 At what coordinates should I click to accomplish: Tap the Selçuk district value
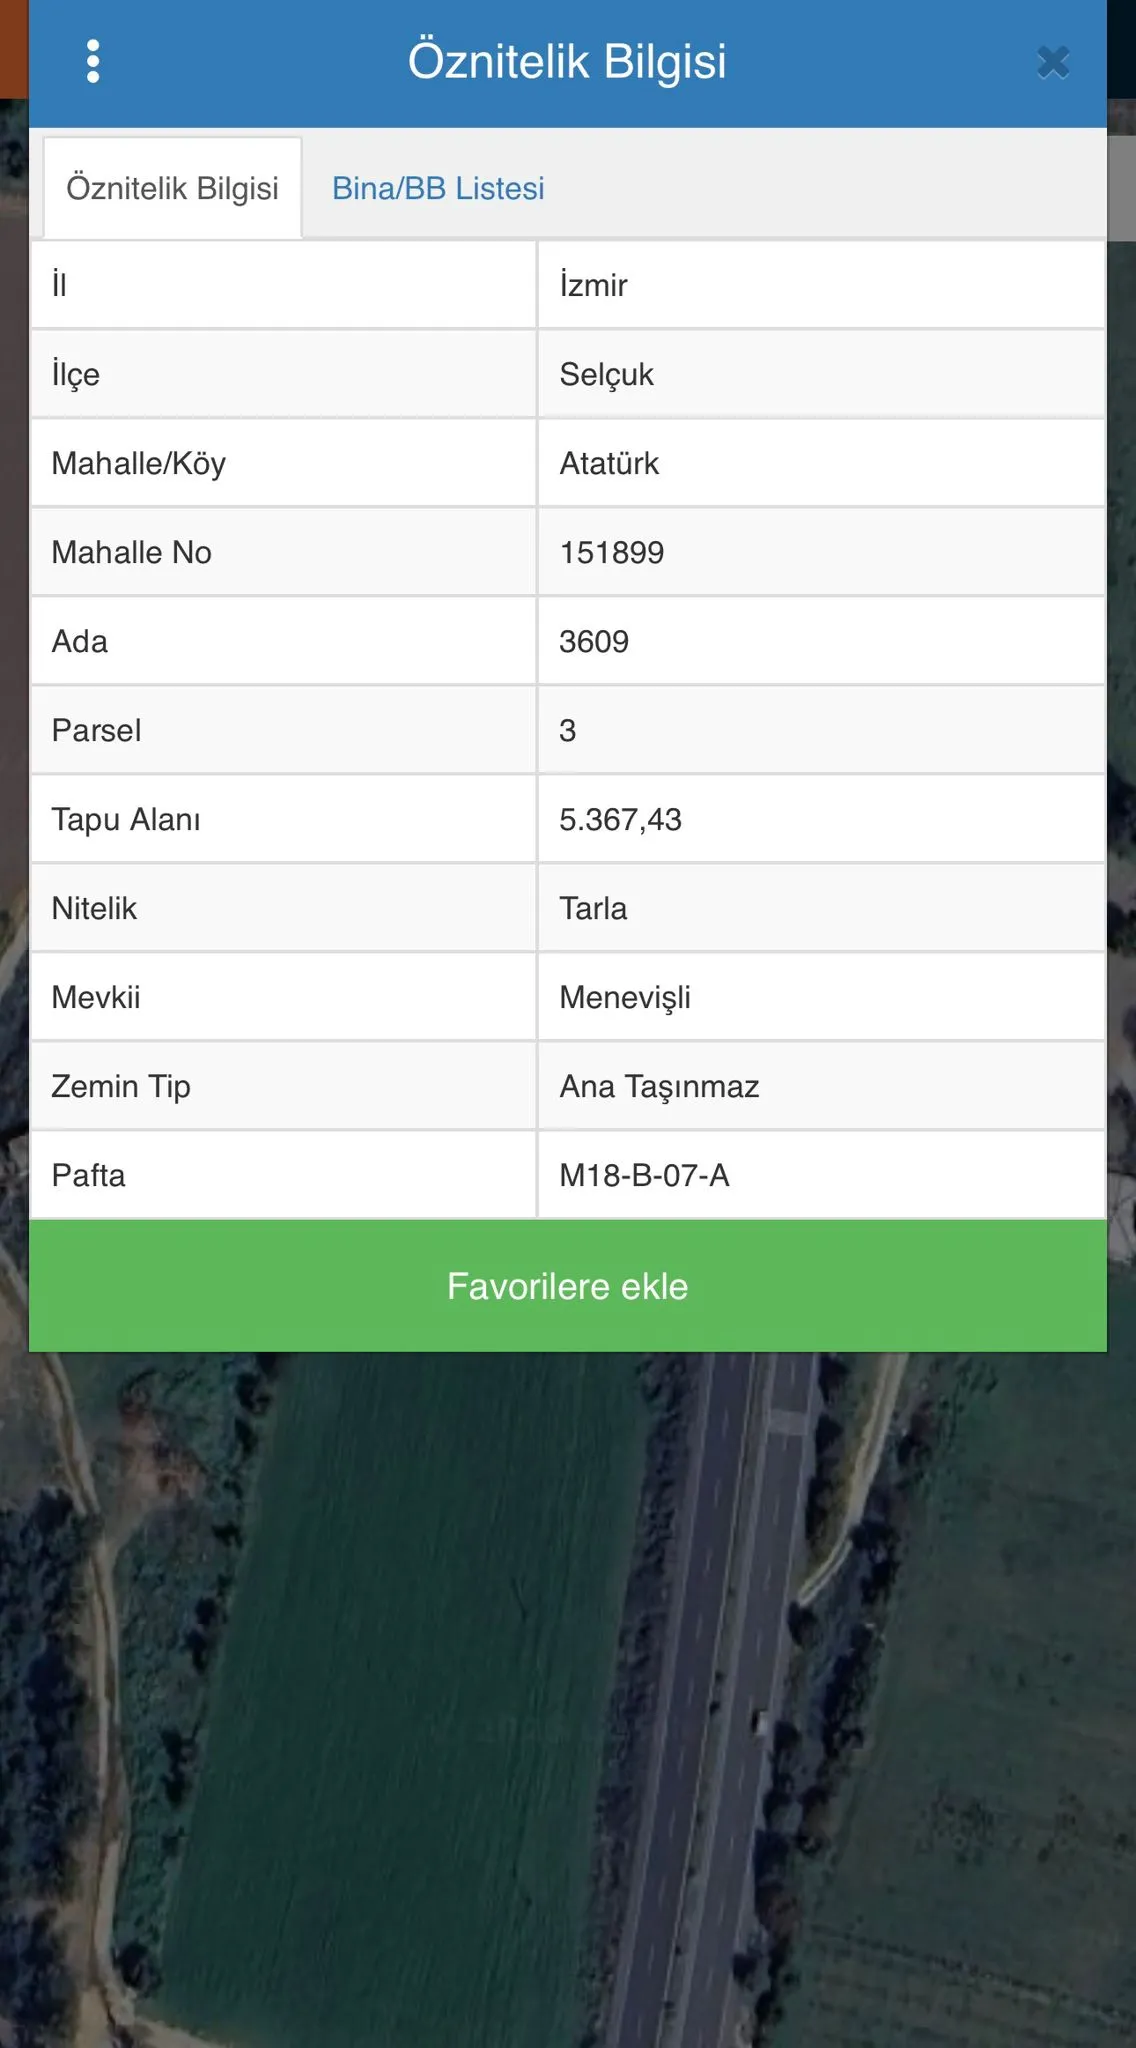[606, 374]
